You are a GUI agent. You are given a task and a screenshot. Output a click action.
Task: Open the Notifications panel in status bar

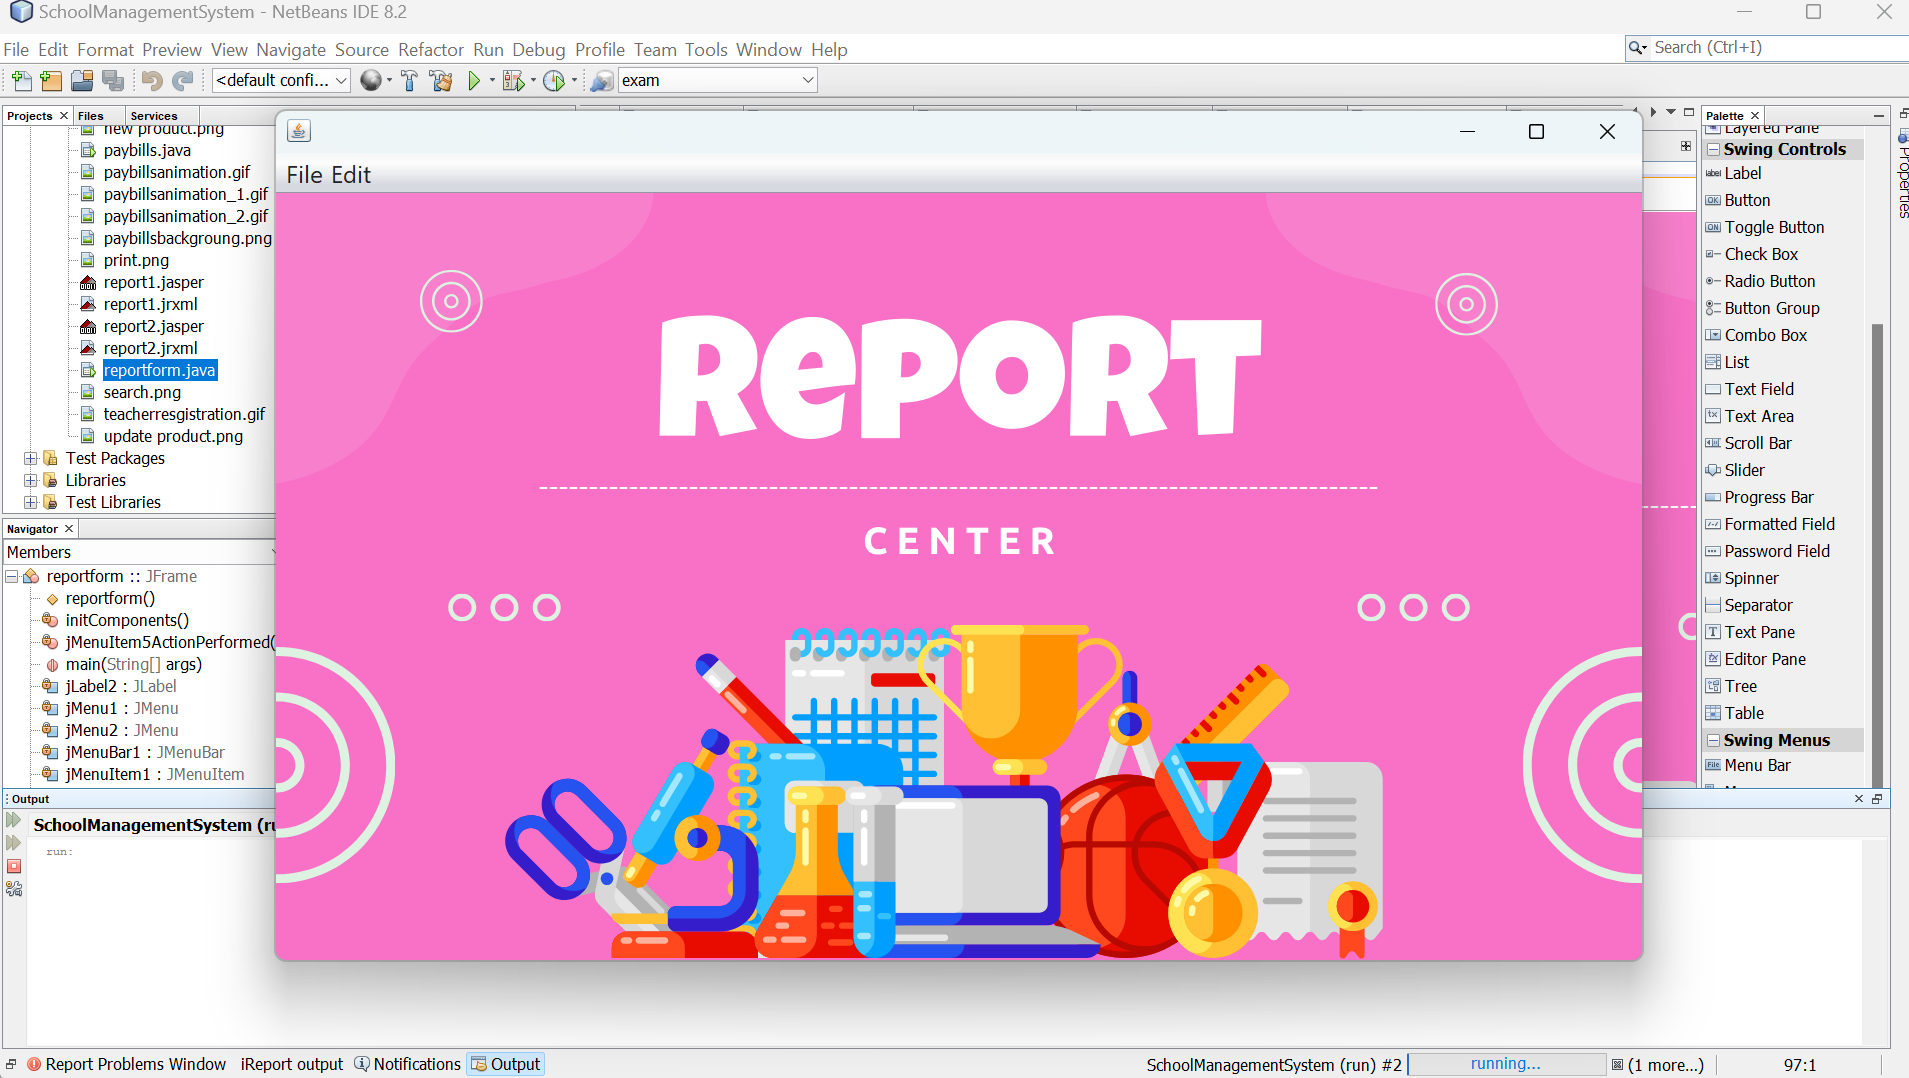pos(408,1064)
